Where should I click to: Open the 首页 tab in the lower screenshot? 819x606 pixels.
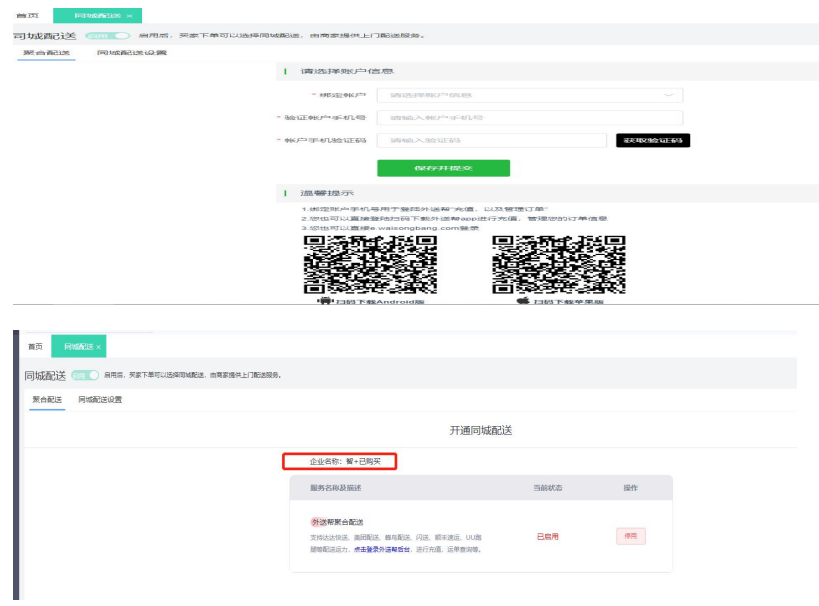point(36,346)
